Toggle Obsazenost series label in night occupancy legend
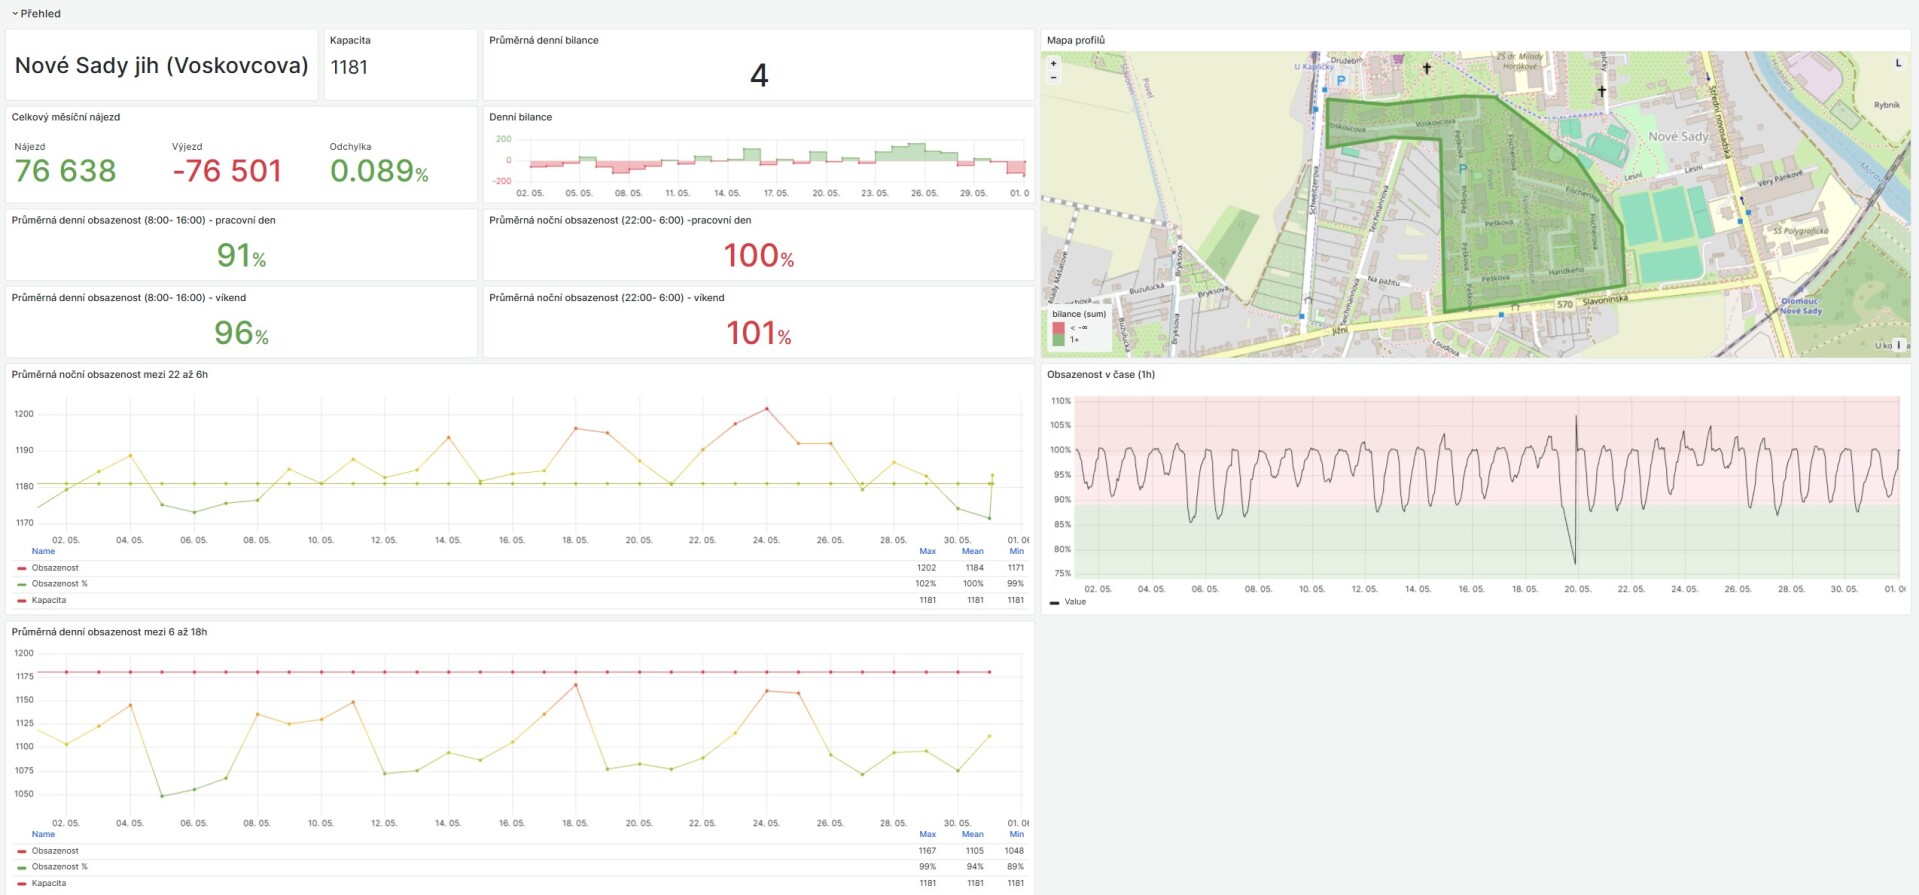1919x895 pixels. [55, 568]
